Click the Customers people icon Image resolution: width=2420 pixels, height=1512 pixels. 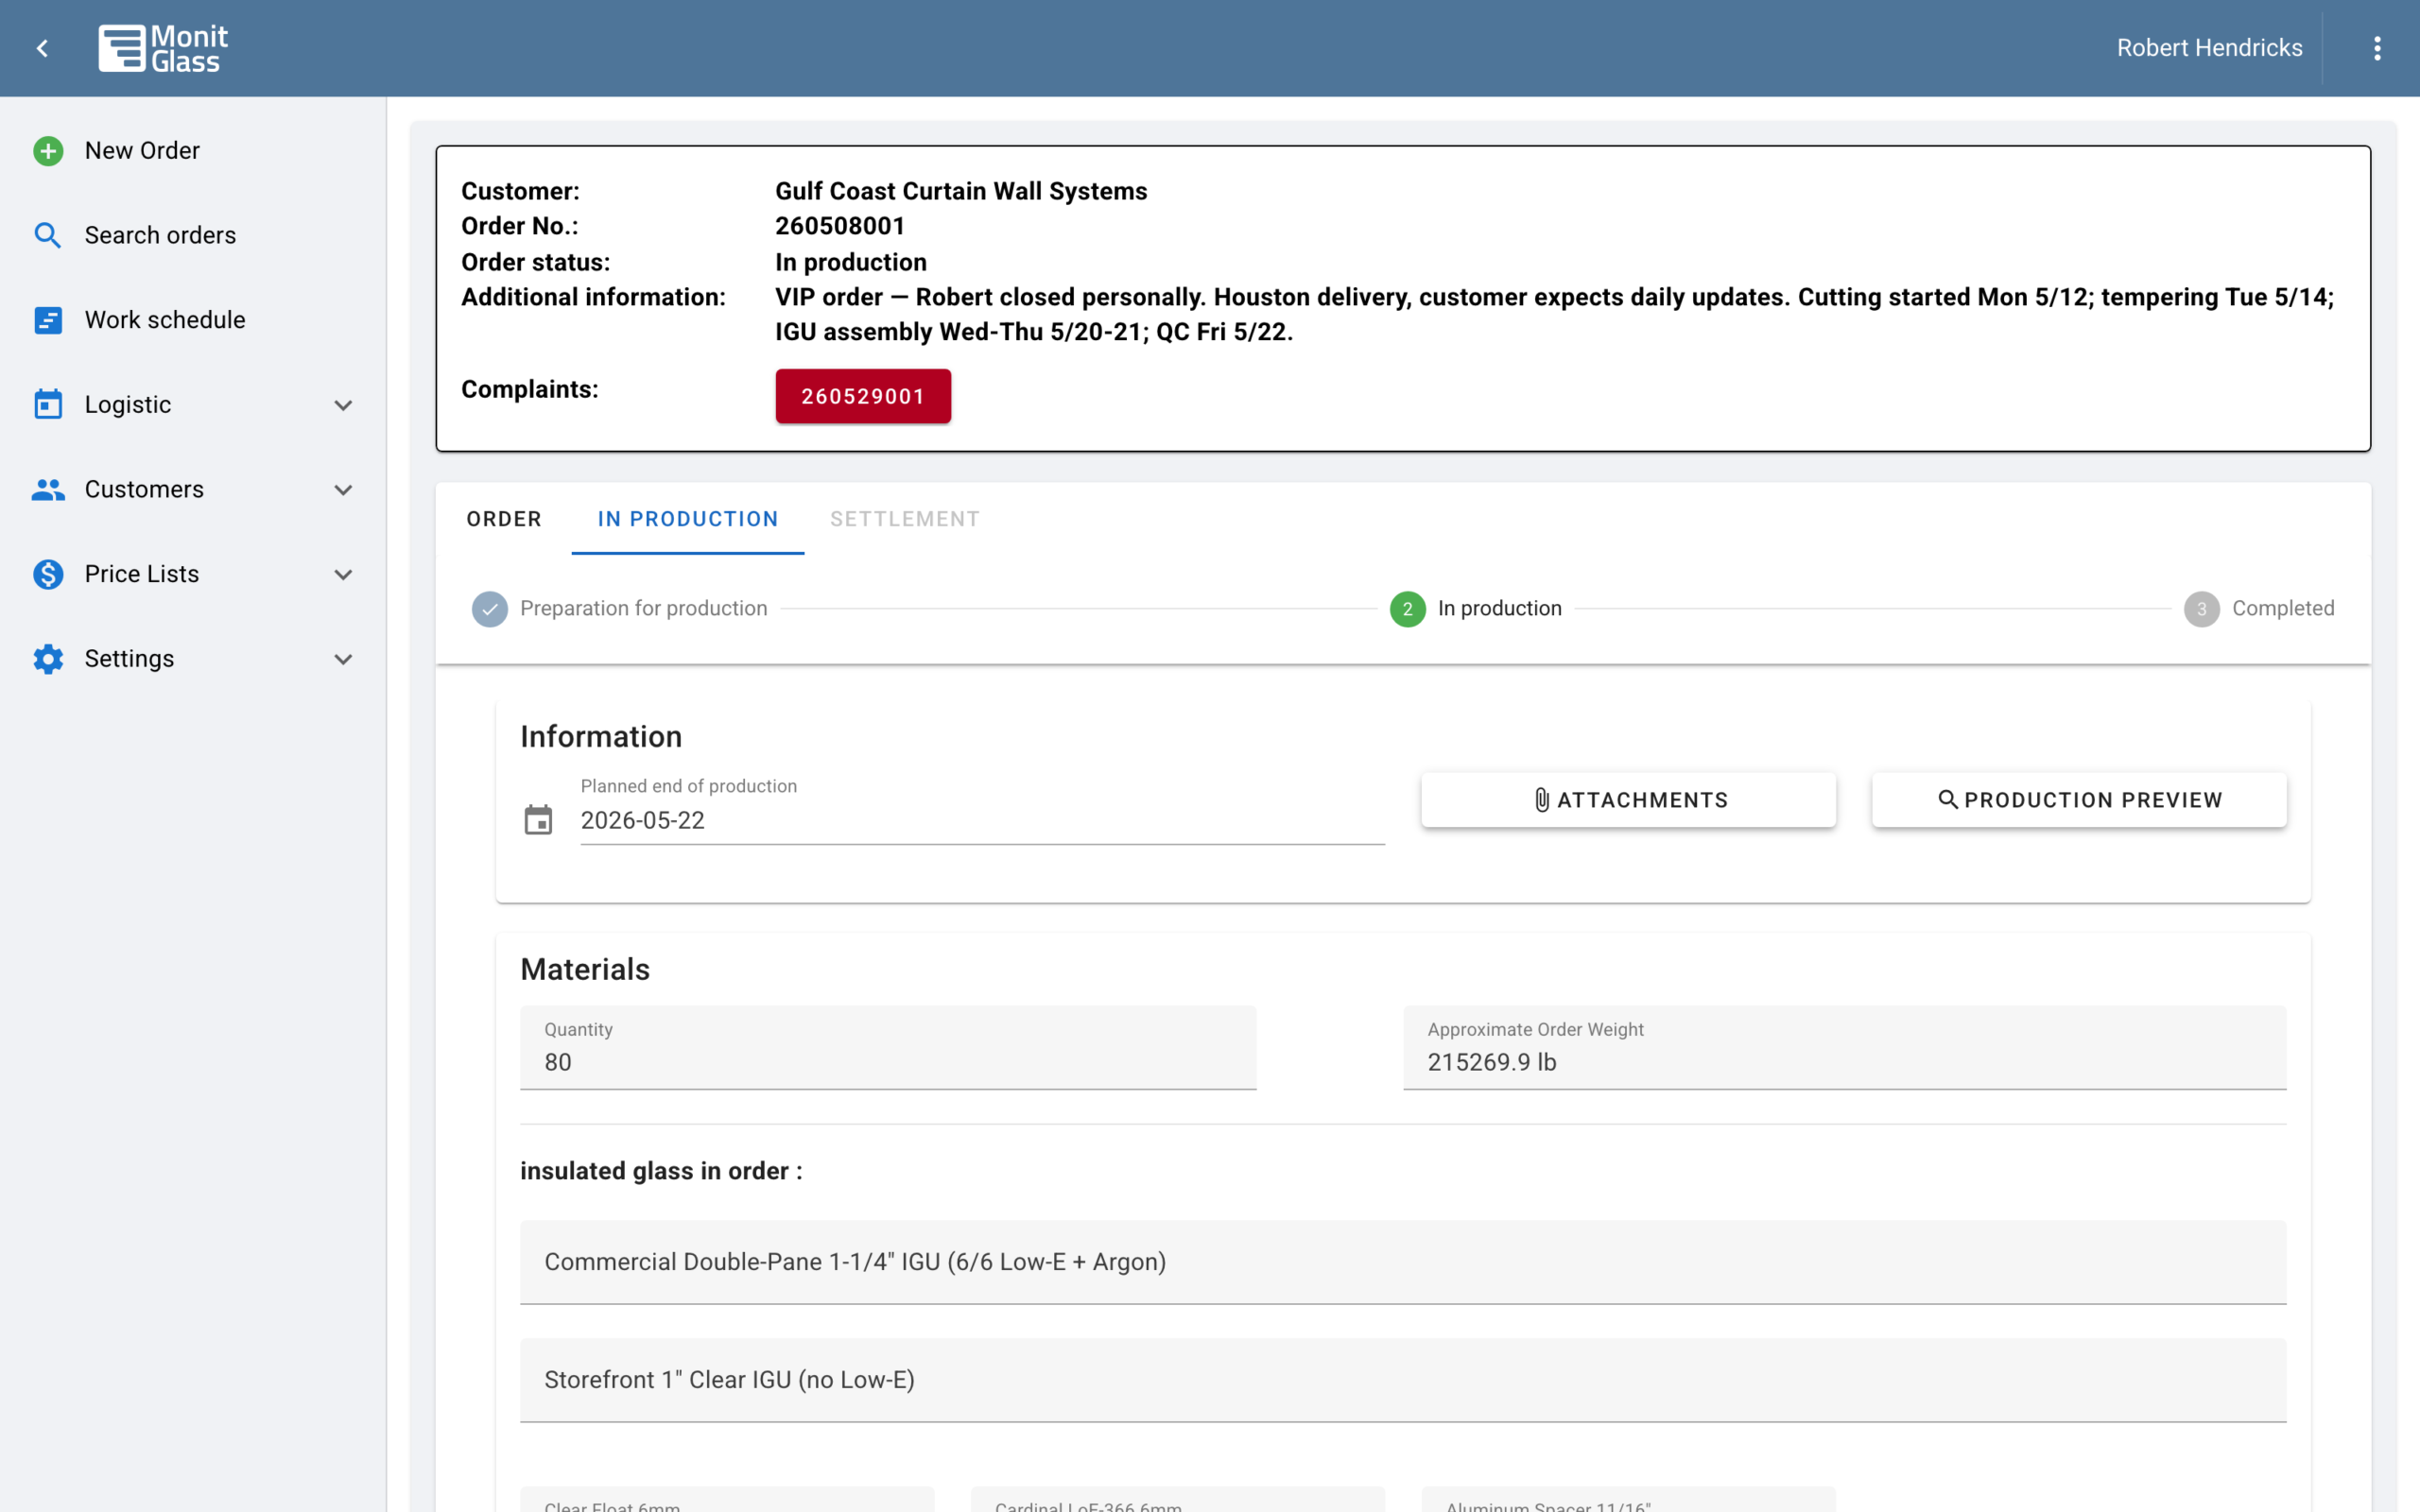click(x=48, y=489)
